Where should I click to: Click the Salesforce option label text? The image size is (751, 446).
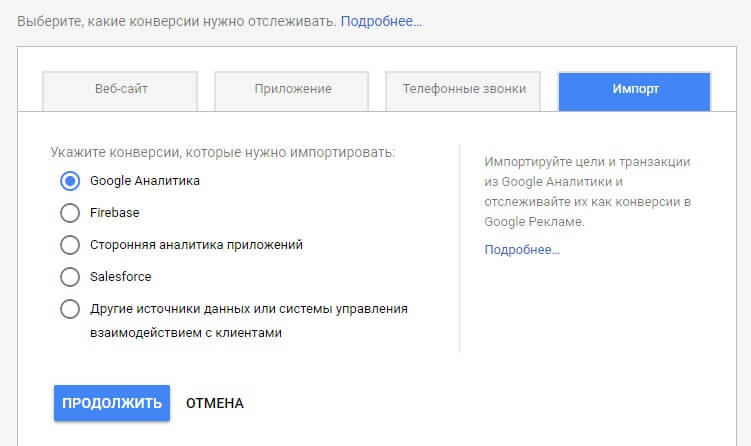click(121, 277)
